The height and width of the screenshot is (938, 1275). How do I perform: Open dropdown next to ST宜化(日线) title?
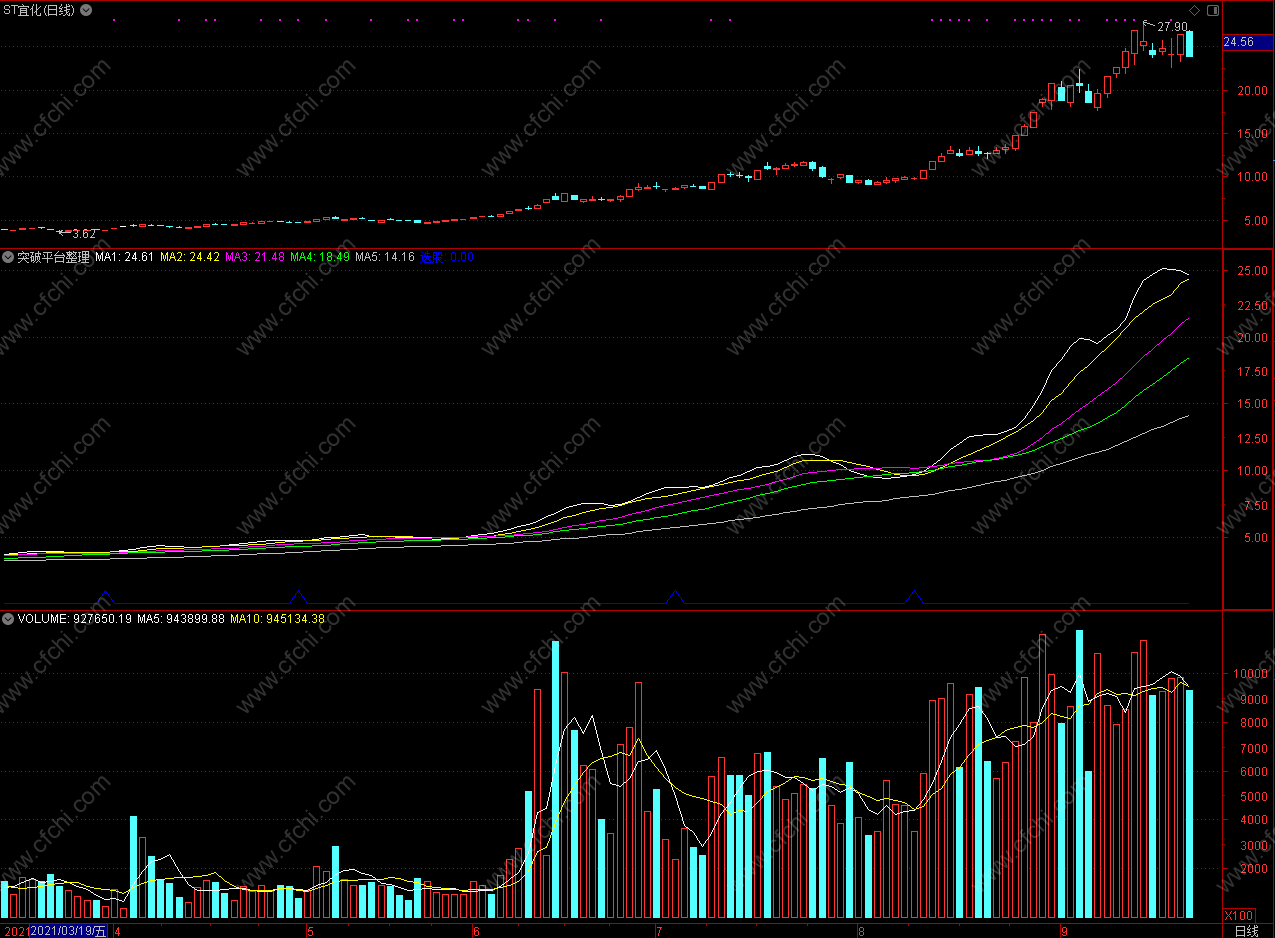[x=86, y=10]
